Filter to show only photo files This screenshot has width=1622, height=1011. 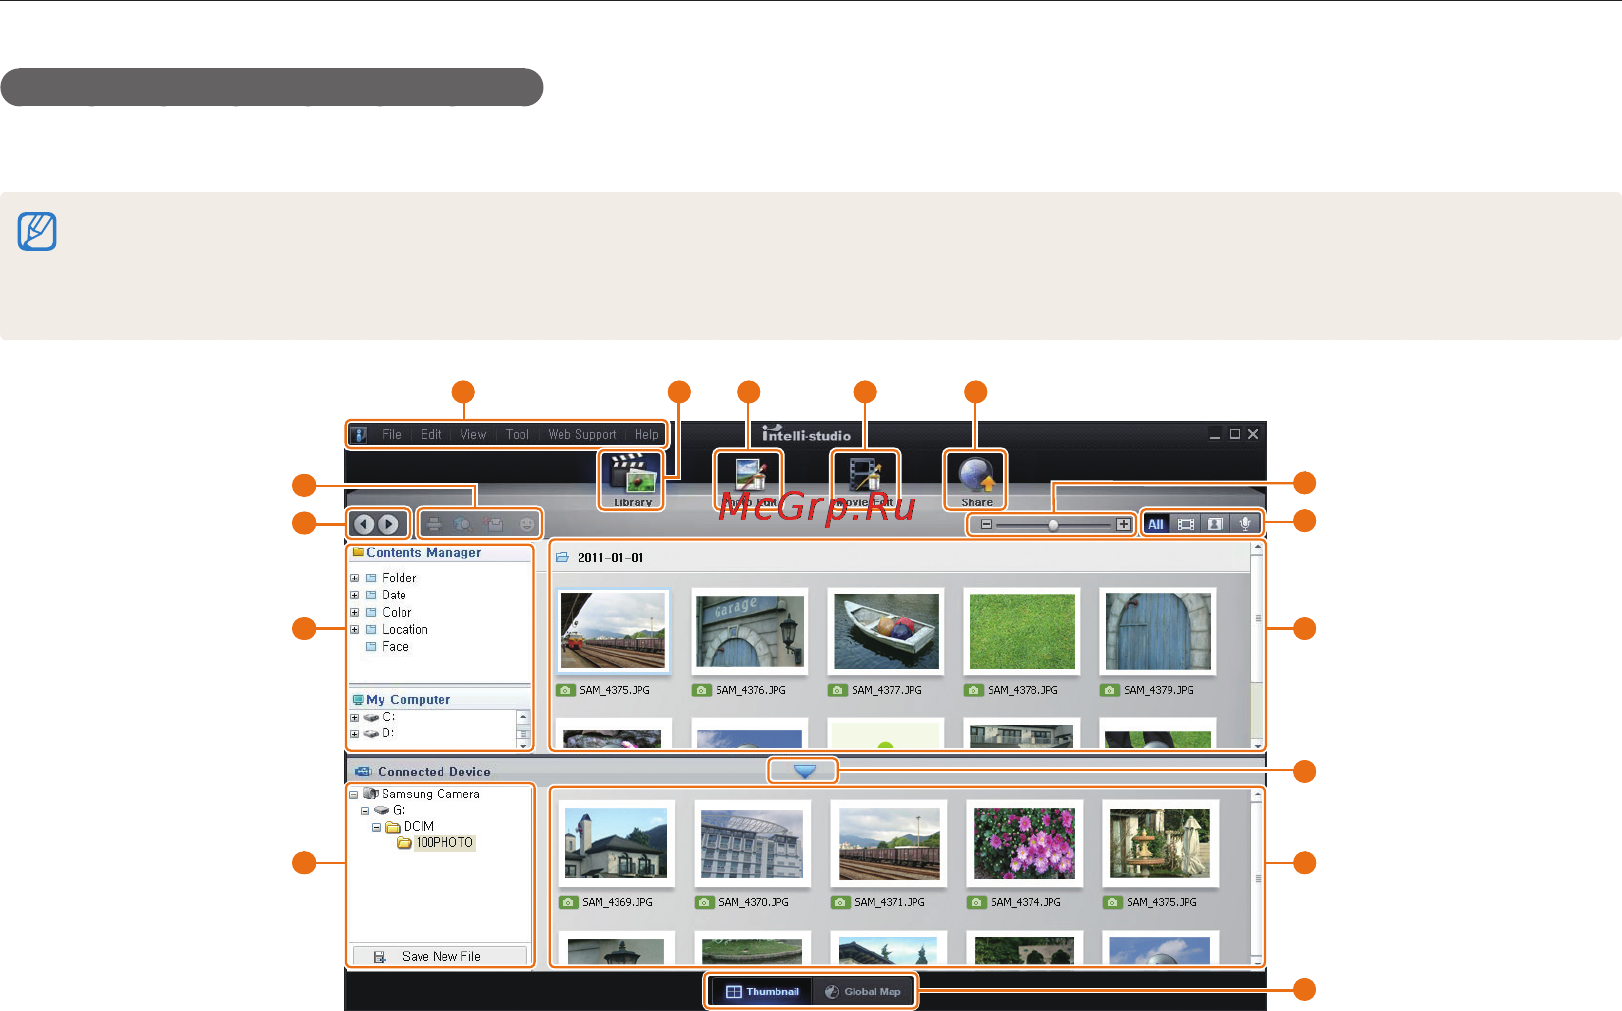click(x=1215, y=524)
